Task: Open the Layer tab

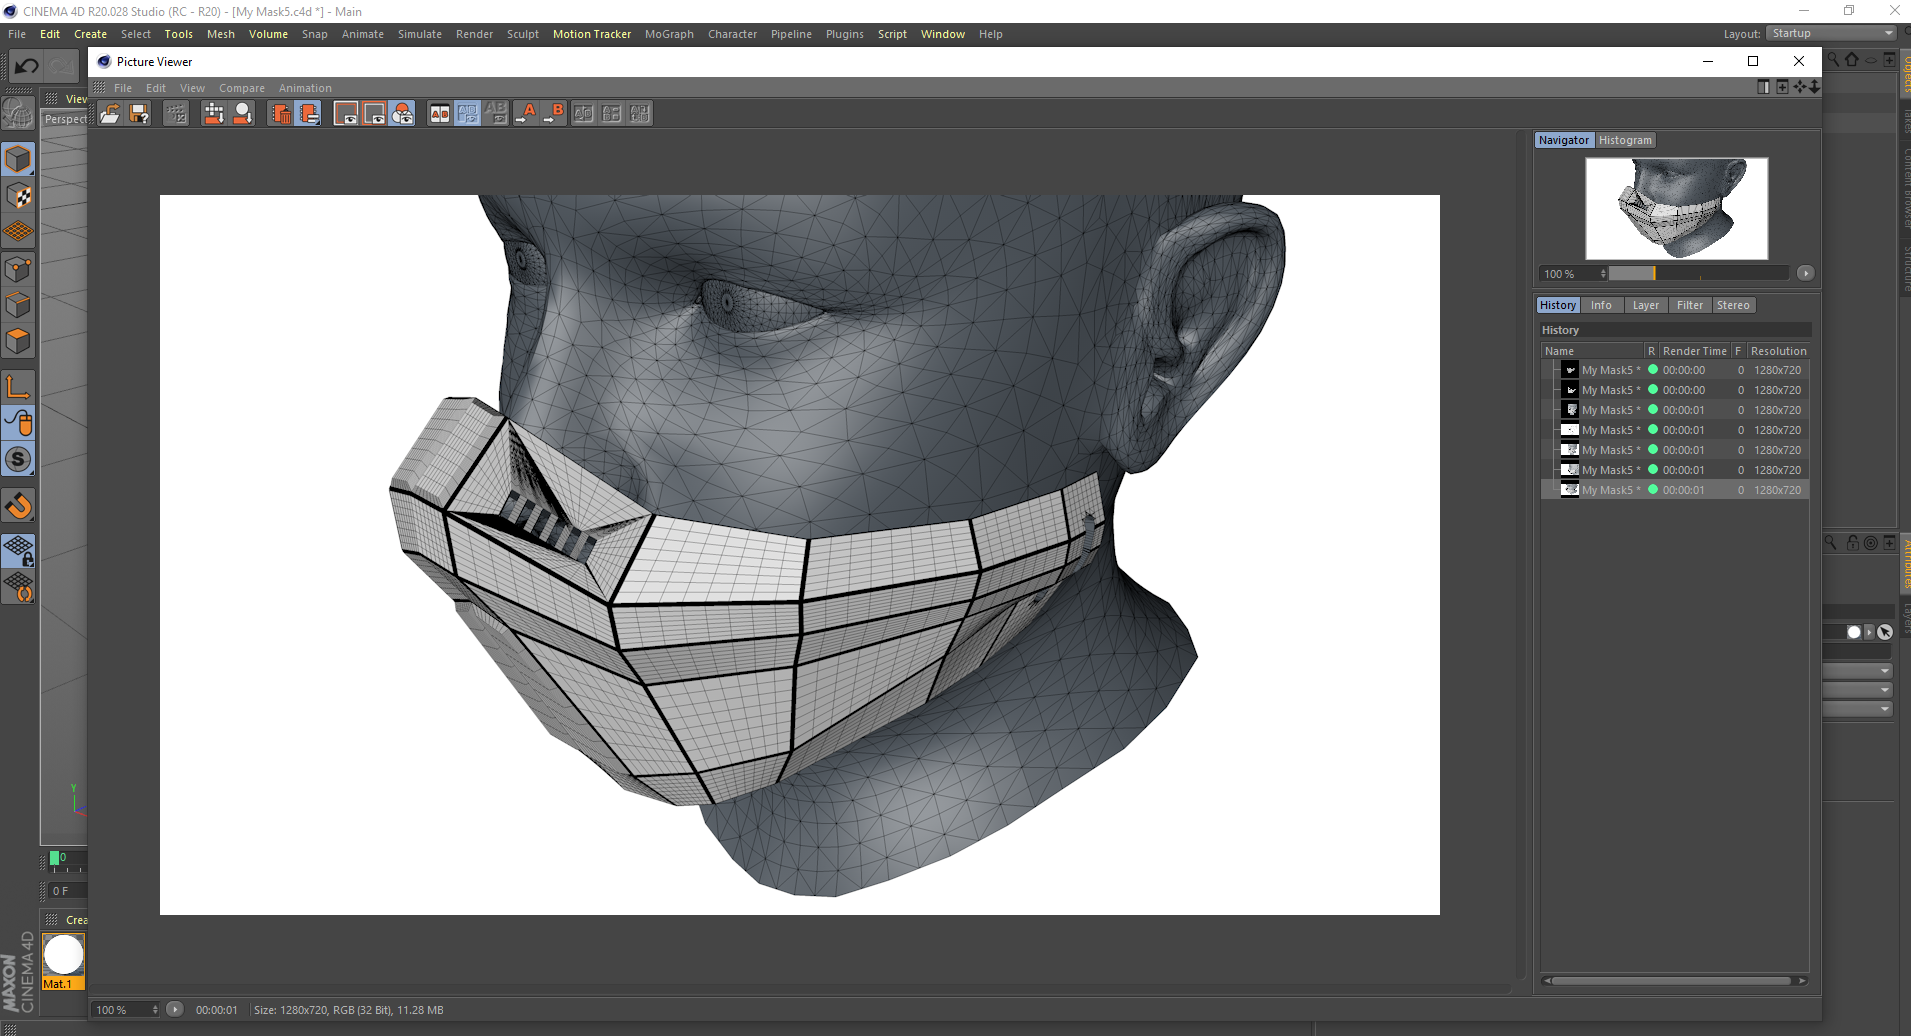Action: (1645, 306)
